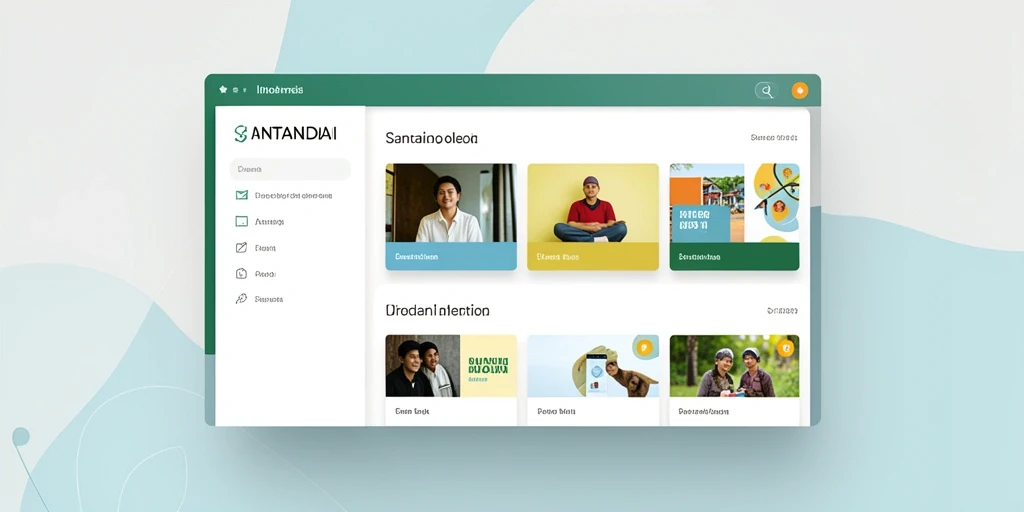
Task: Select the last sidebar menu item label
Action: click(268, 299)
